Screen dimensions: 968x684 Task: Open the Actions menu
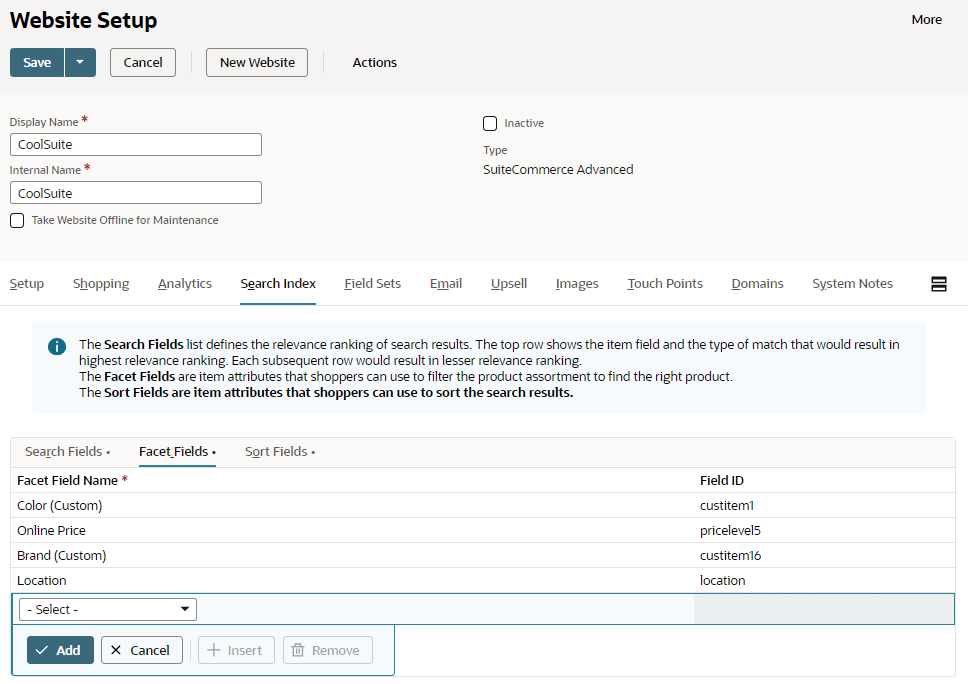click(374, 62)
